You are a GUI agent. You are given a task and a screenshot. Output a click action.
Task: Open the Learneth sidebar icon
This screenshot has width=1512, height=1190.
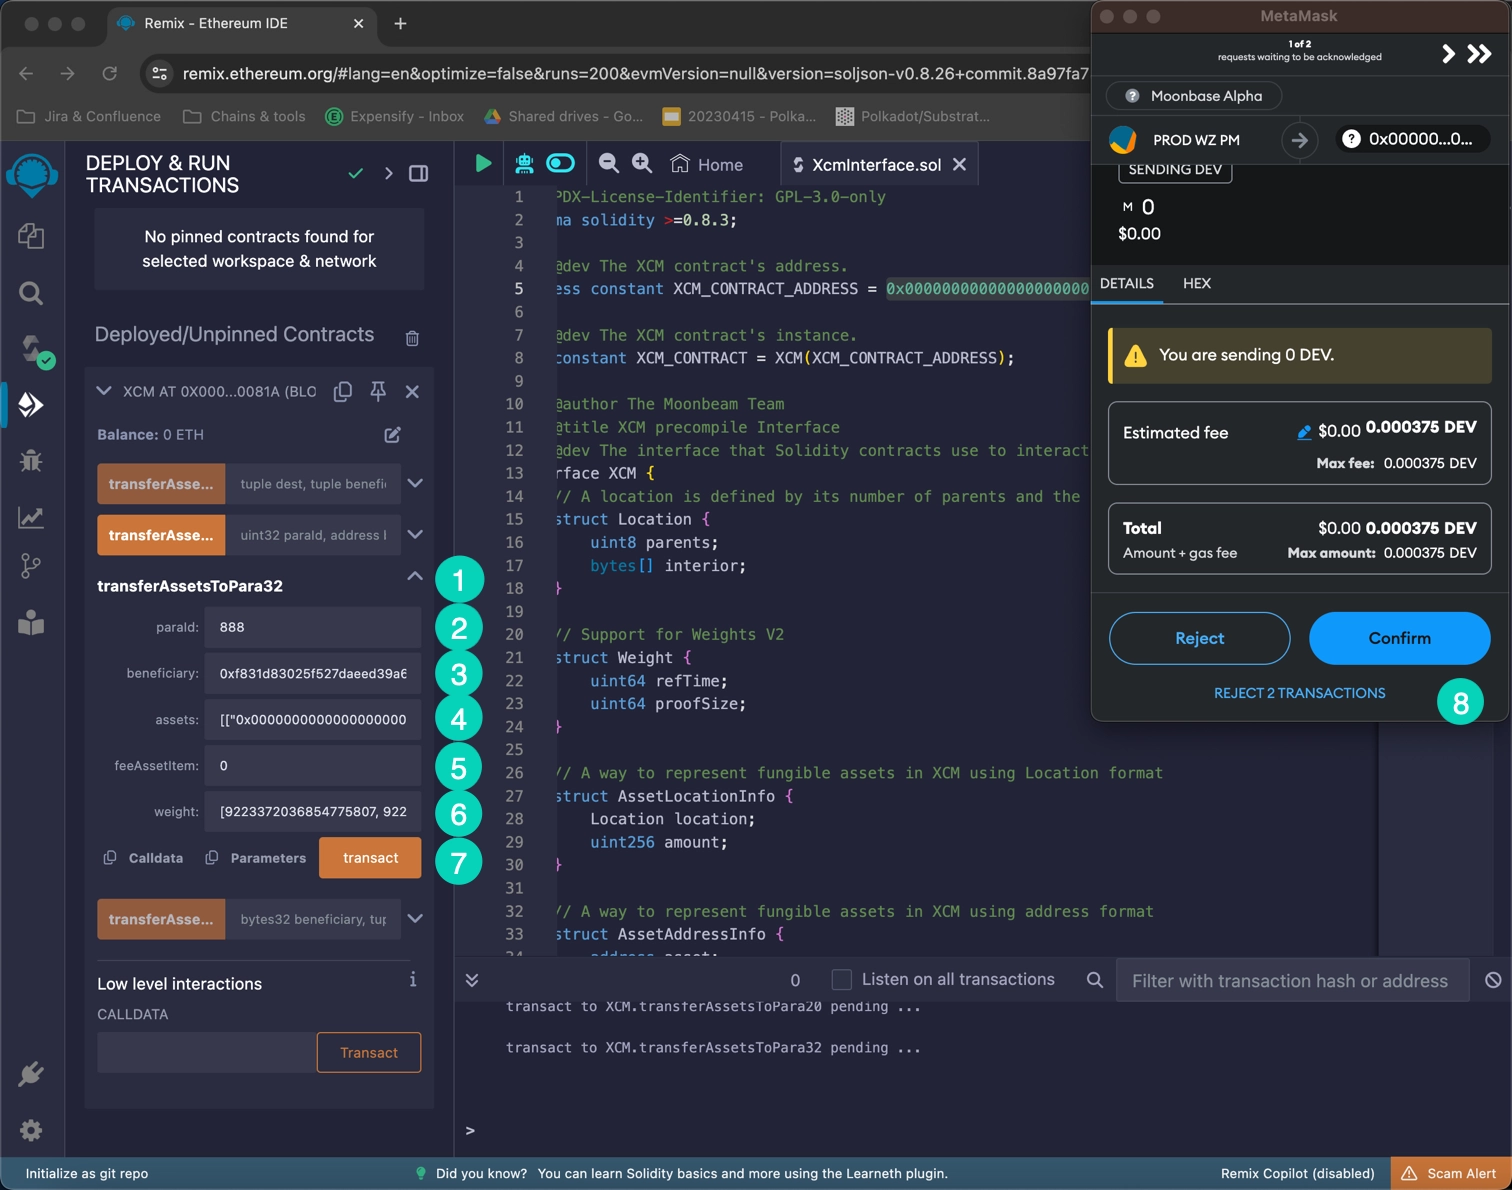pyautogui.click(x=31, y=623)
